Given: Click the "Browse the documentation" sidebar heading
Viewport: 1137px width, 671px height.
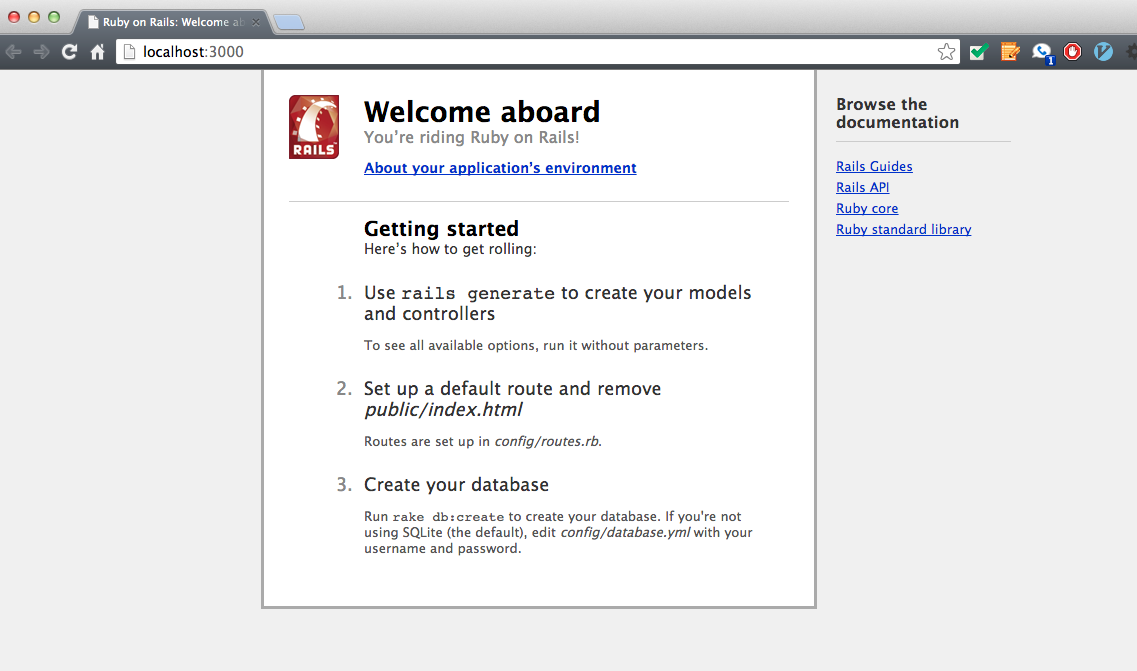Looking at the screenshot, I should pyautogui.click(x=897, y=113).
